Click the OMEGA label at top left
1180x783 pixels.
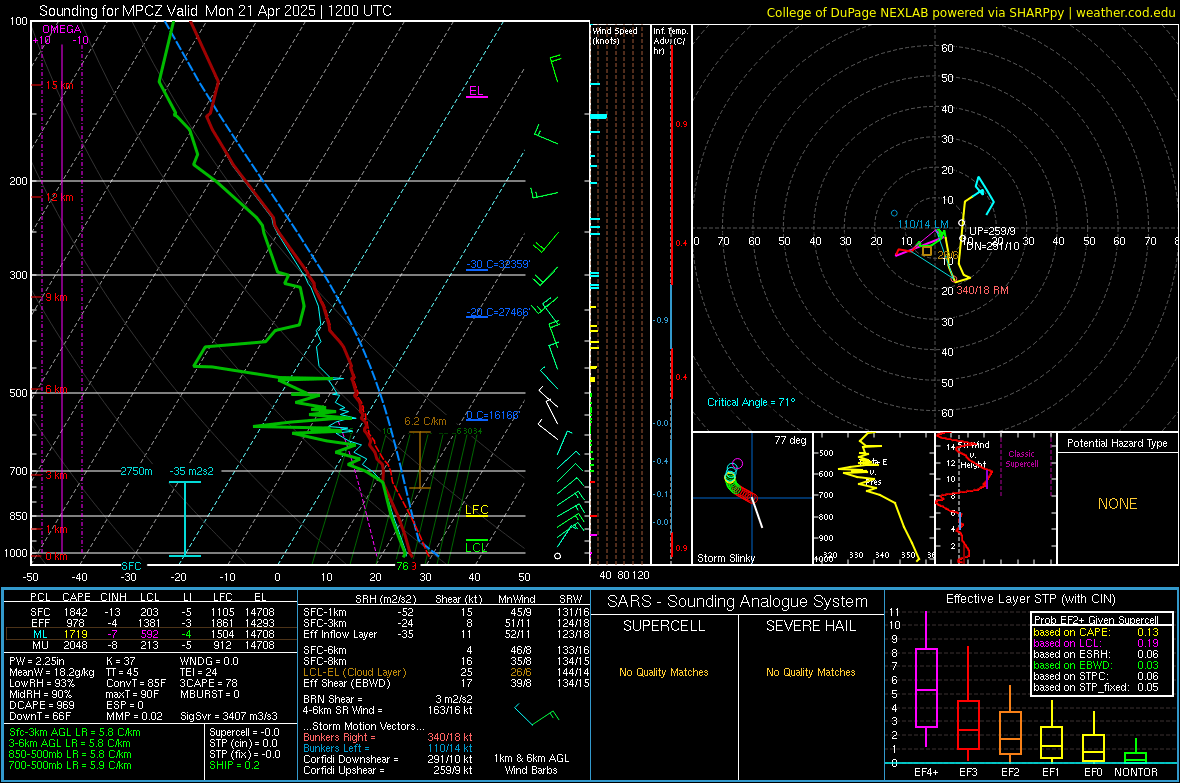tap(62, 29)
